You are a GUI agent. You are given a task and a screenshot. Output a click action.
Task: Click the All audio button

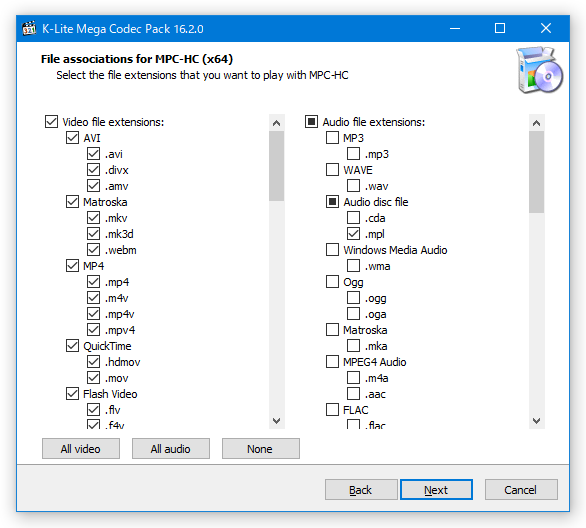[171, 449]
